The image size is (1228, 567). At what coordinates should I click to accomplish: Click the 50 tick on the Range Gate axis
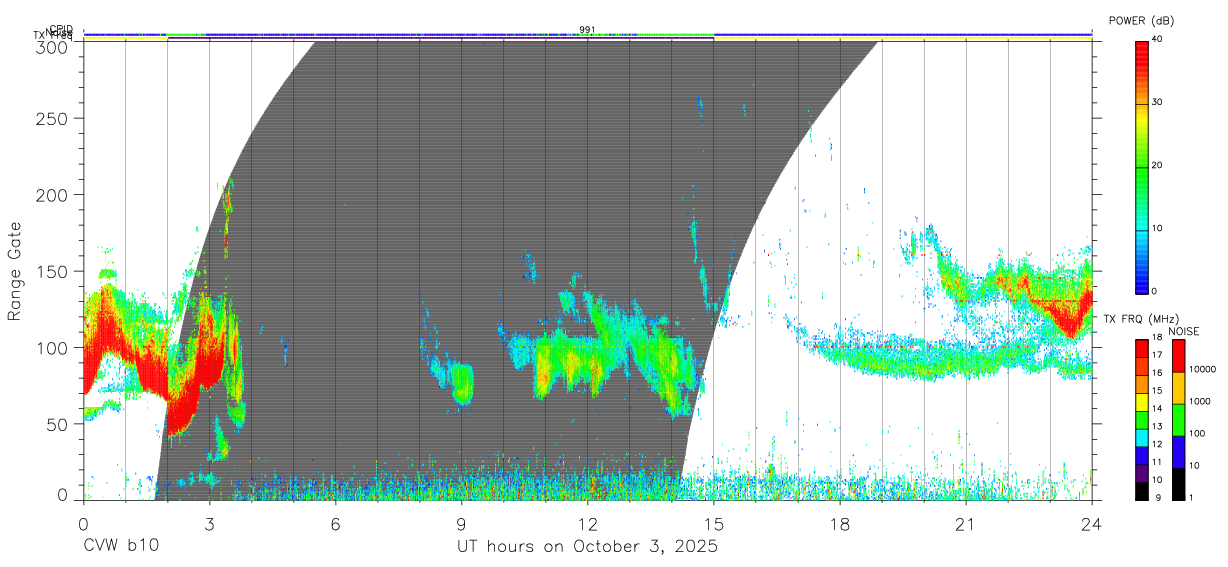coord(59,424)
